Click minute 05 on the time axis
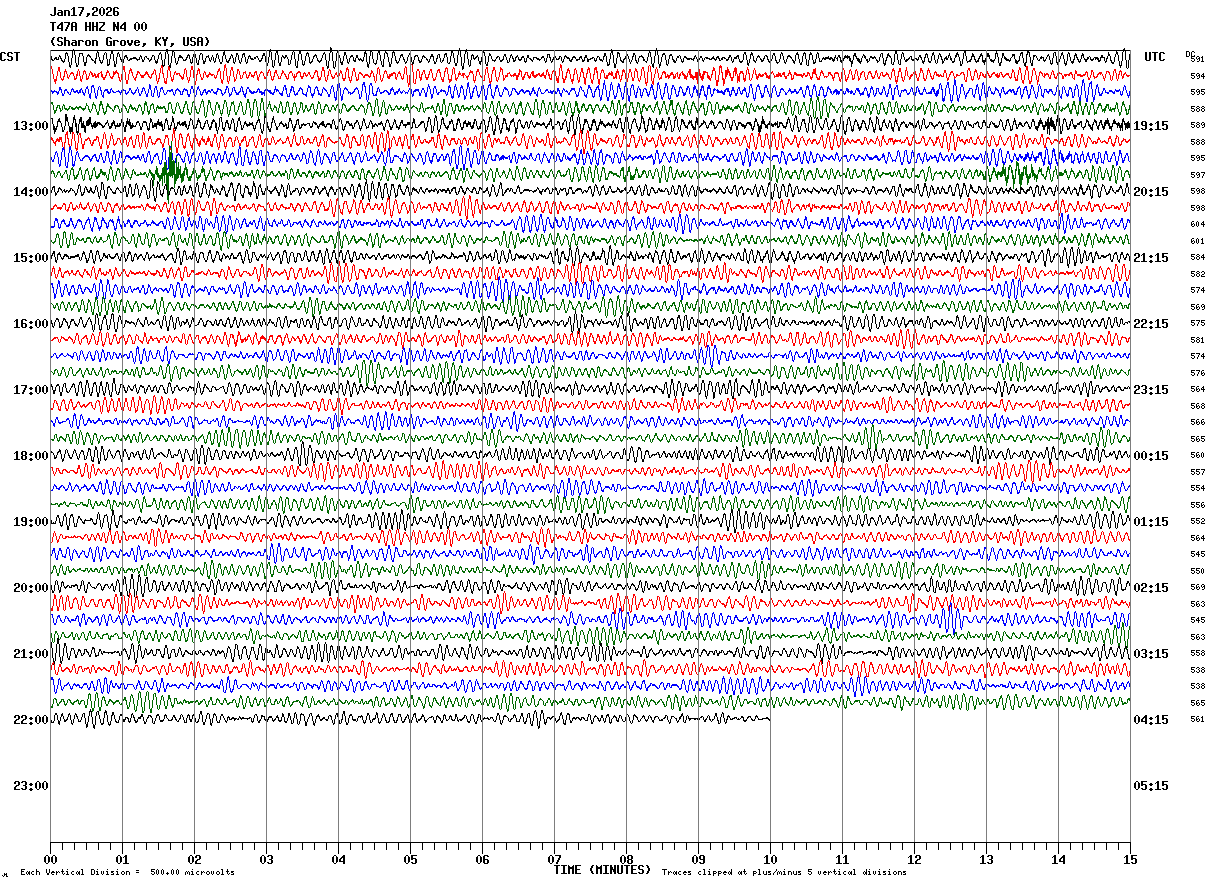 coord(410,859)
